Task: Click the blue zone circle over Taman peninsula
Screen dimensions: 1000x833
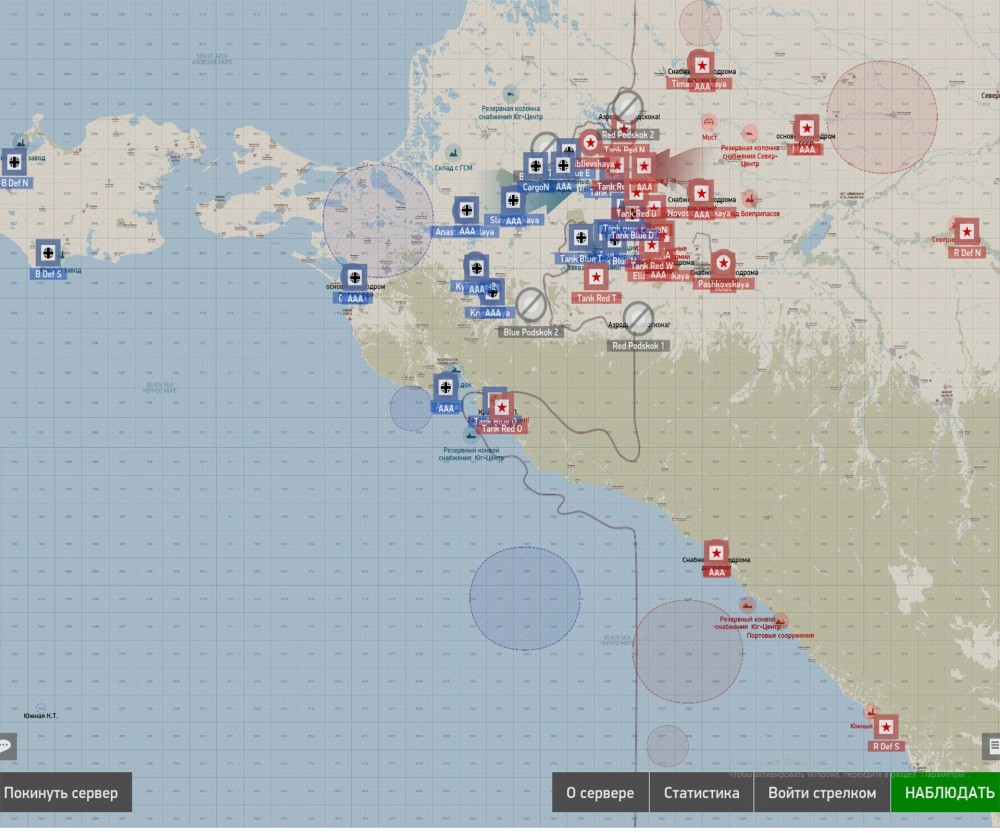Action: pyautogui.click(x=378, y=220)
